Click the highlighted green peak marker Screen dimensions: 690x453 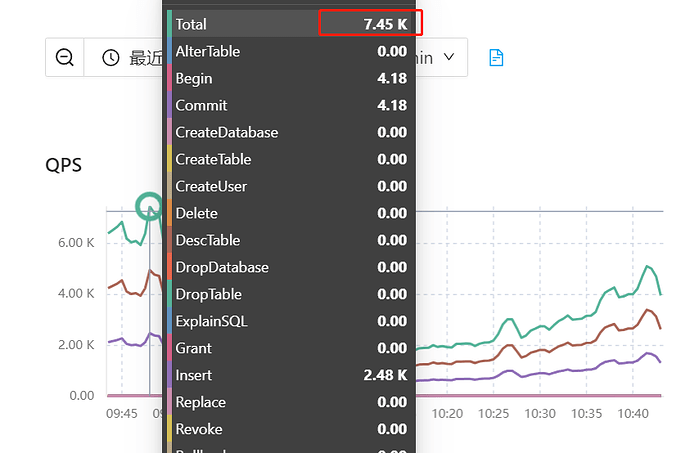point(150,206)
